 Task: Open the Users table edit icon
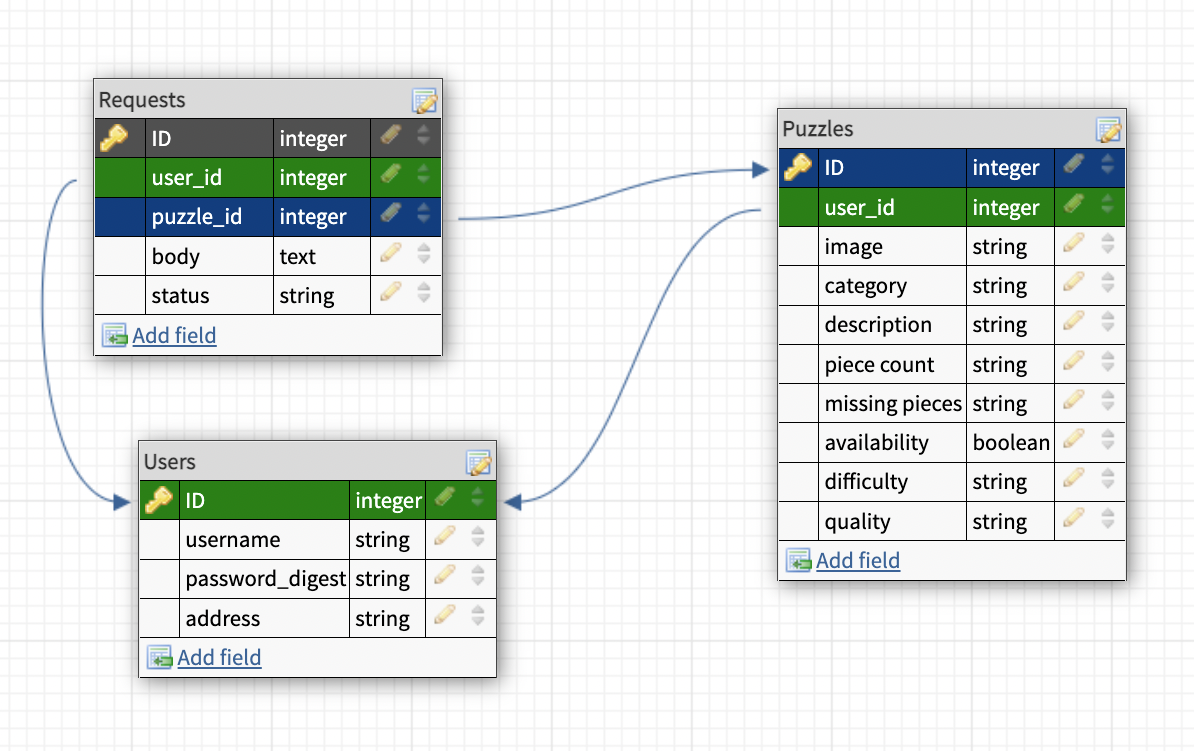pyautogui.click(x=478, y=462)
